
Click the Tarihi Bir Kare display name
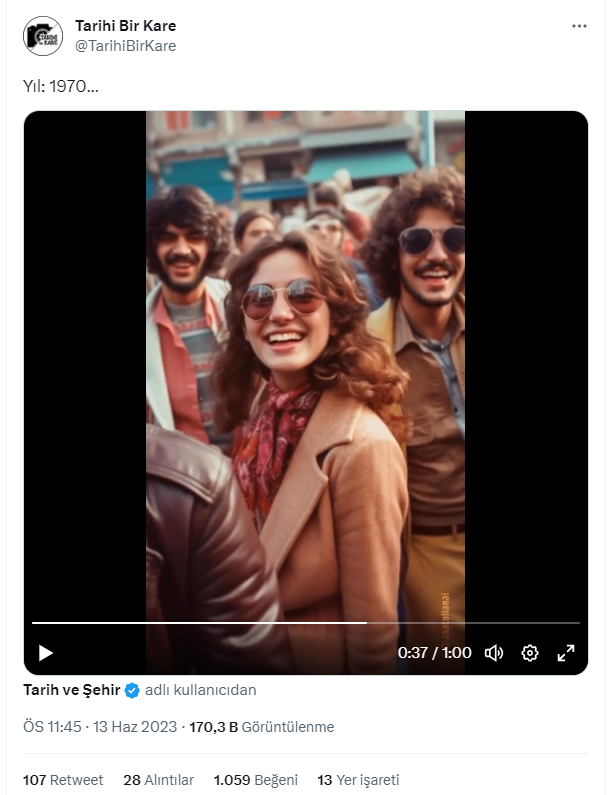pyautogui.click(x=126, y=25)
